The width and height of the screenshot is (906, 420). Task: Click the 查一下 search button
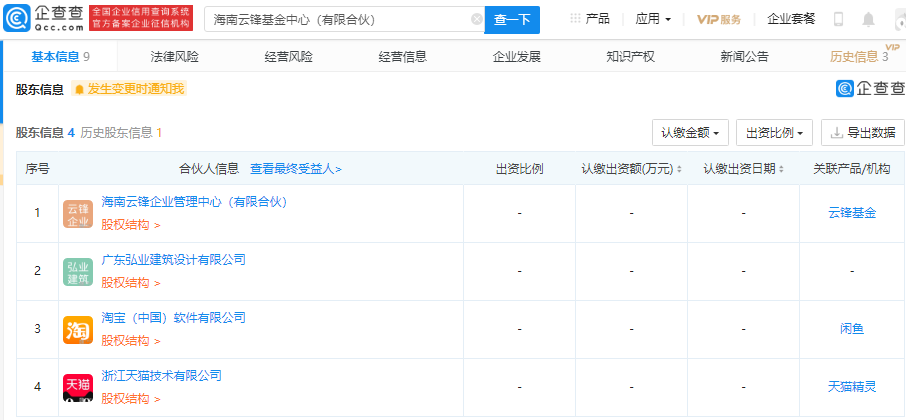[512, 20]
